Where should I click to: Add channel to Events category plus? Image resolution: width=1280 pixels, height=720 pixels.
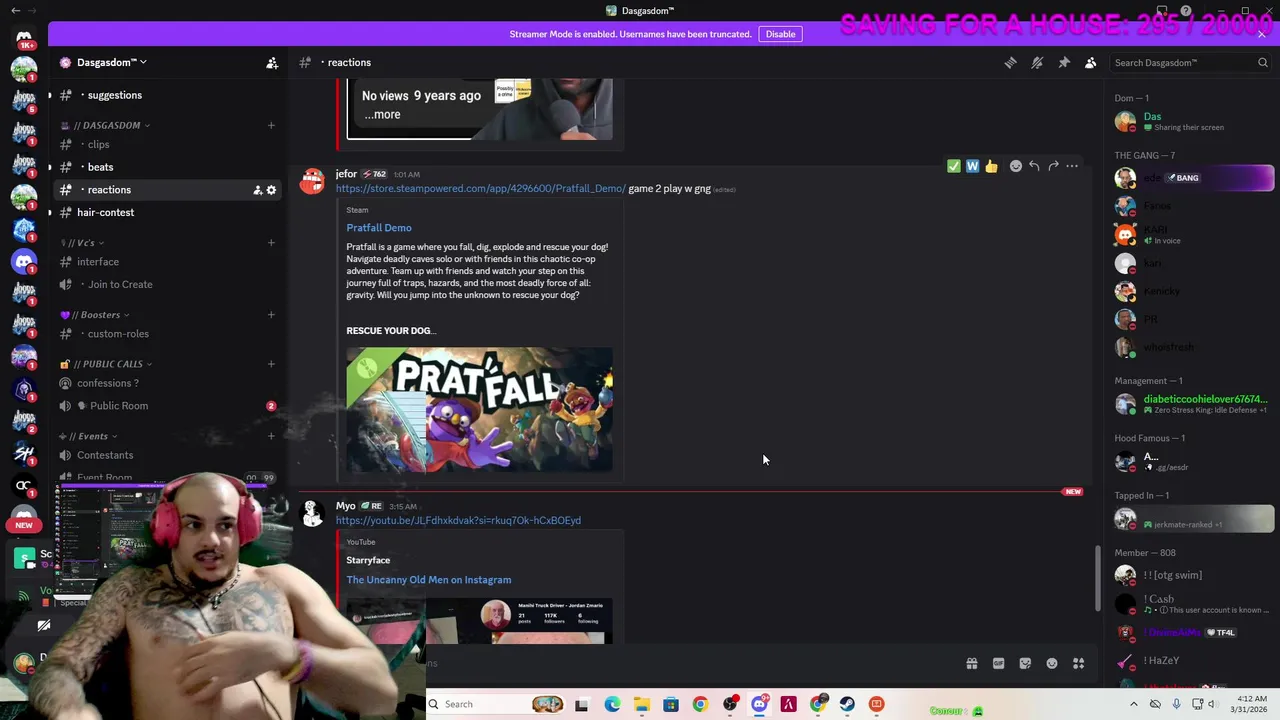pos(271,436)
